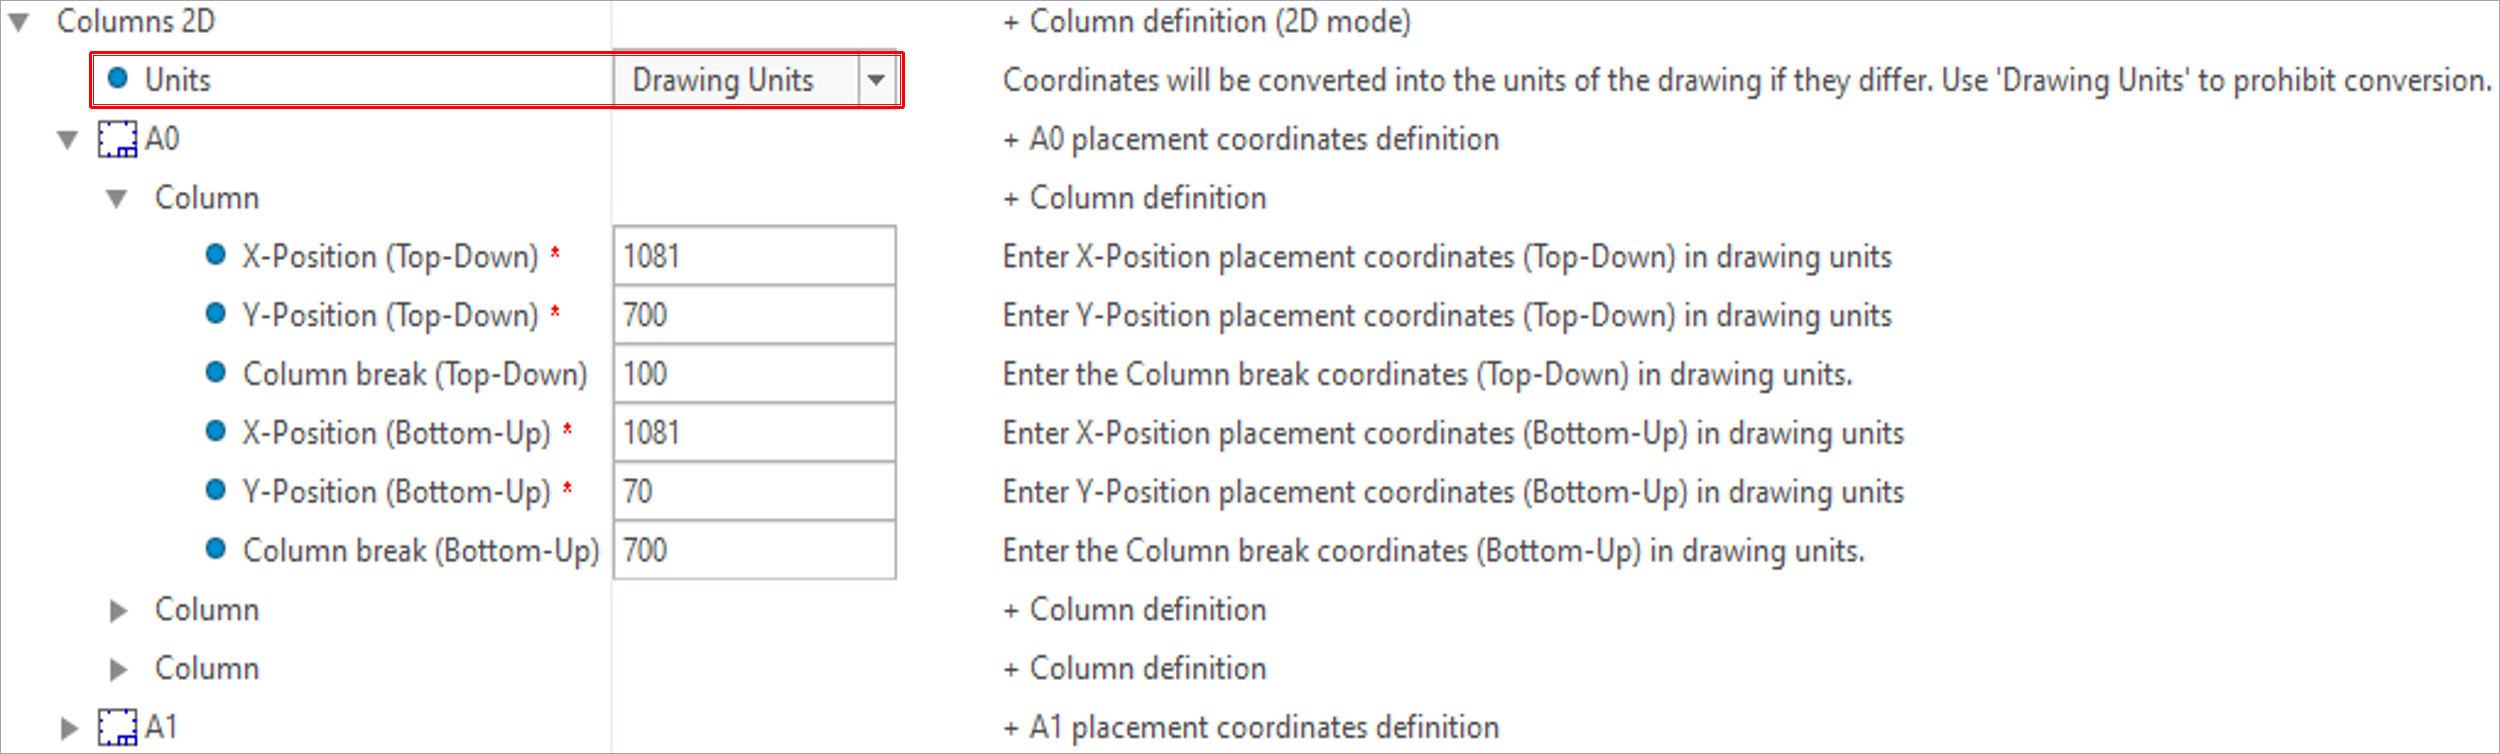Open the Drawing Units dropdown arrow
This screenshot has width=2500, height=754.
click(877, 80)
